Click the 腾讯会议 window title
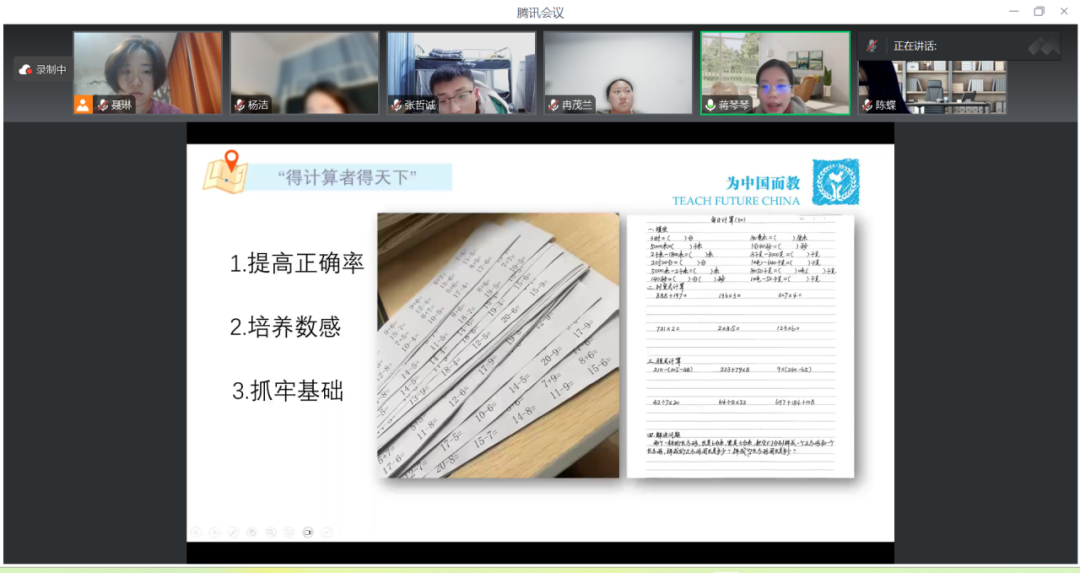This screenshot has width=1080, height=573. click(540, 12)
